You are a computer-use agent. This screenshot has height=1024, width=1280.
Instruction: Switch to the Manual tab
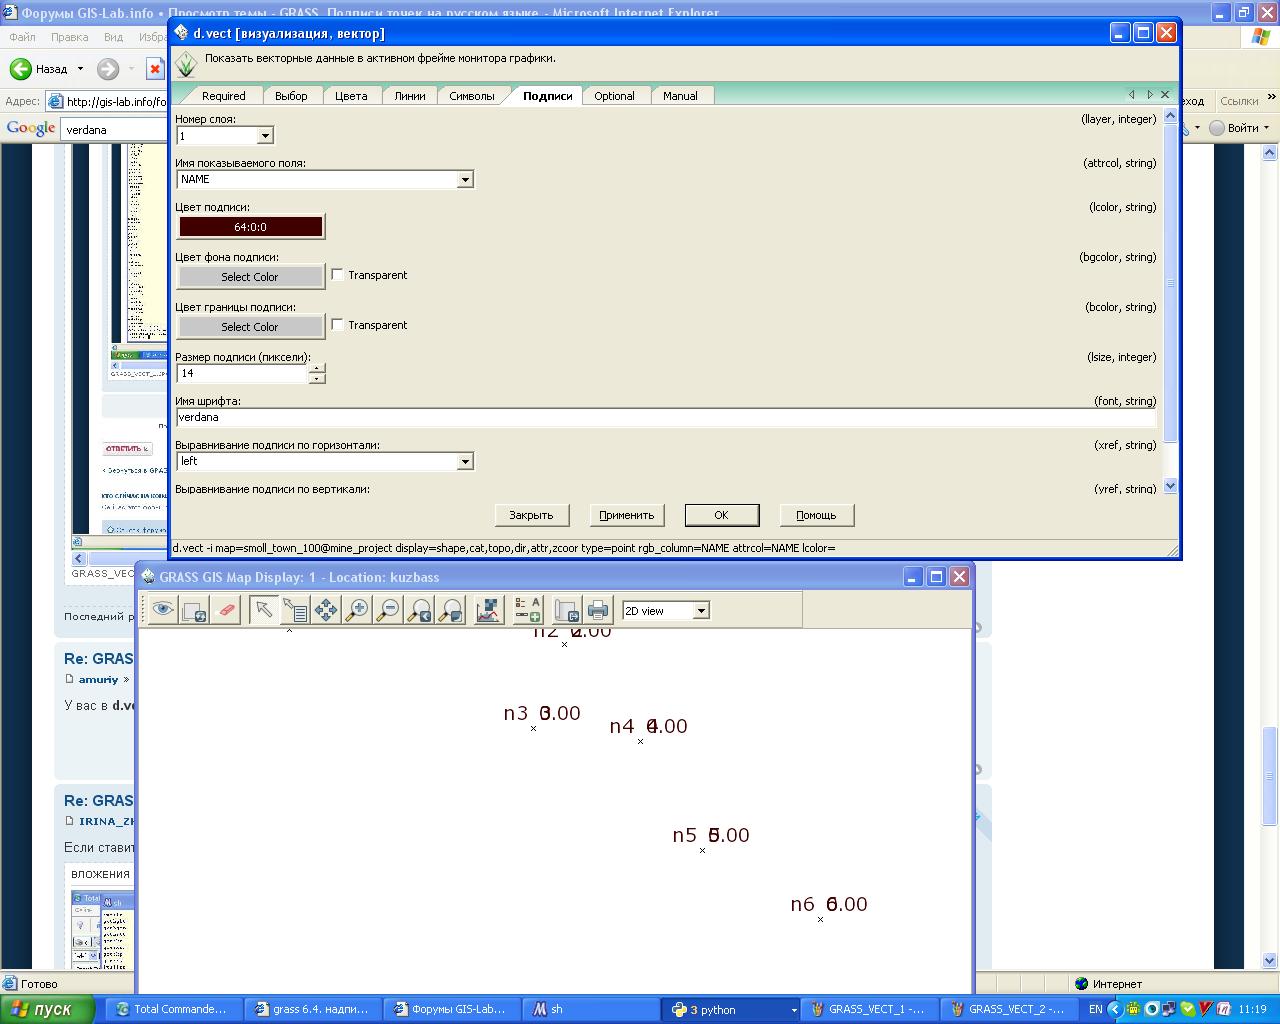click(x=680, y=96)
